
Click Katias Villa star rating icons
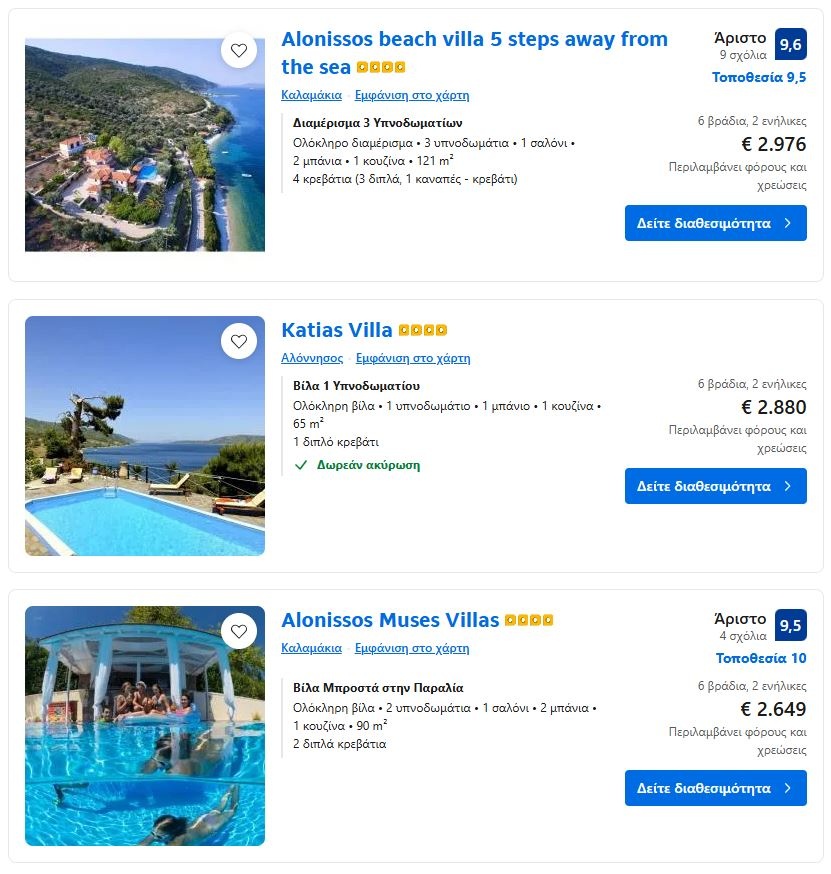423,330
